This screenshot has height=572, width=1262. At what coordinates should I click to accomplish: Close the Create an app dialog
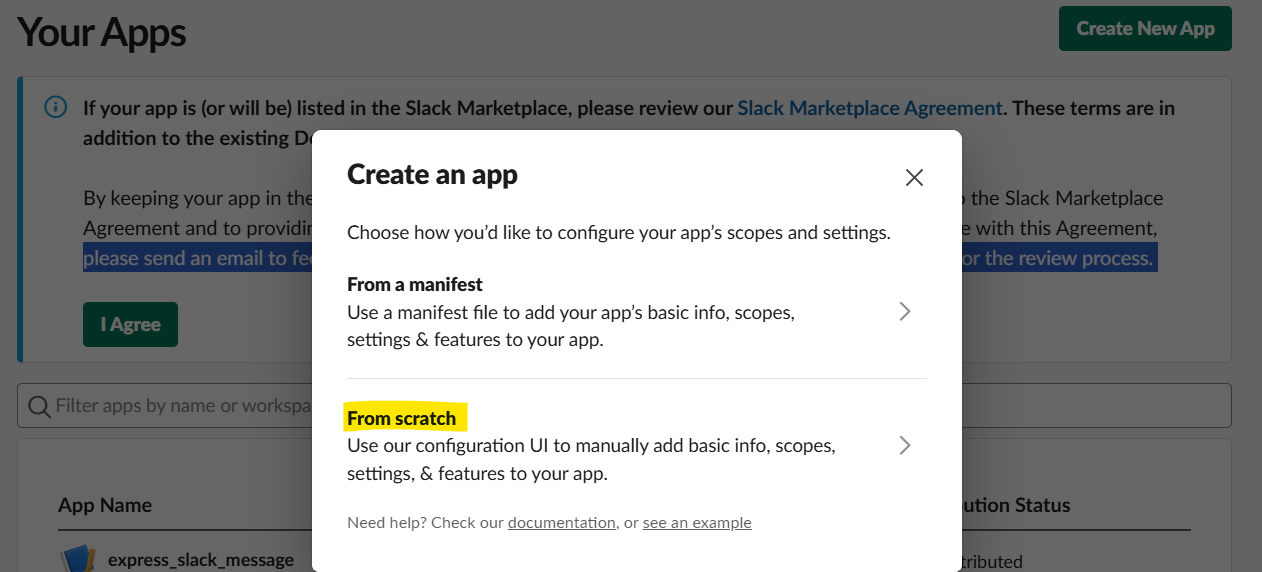914,178
